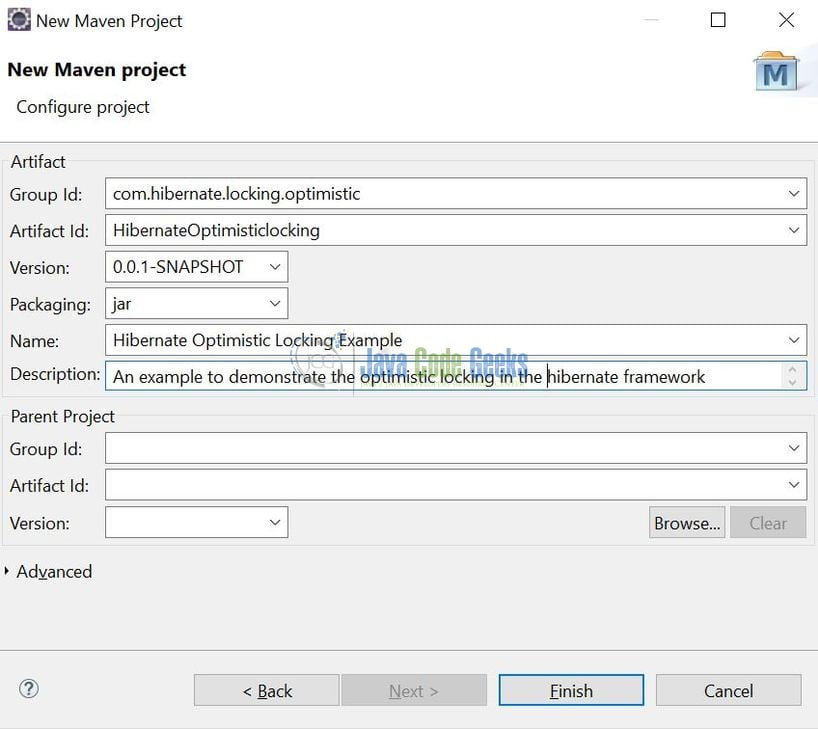Click the 'Description:' label
Screen dimensions: 818x729
point(55,374)
